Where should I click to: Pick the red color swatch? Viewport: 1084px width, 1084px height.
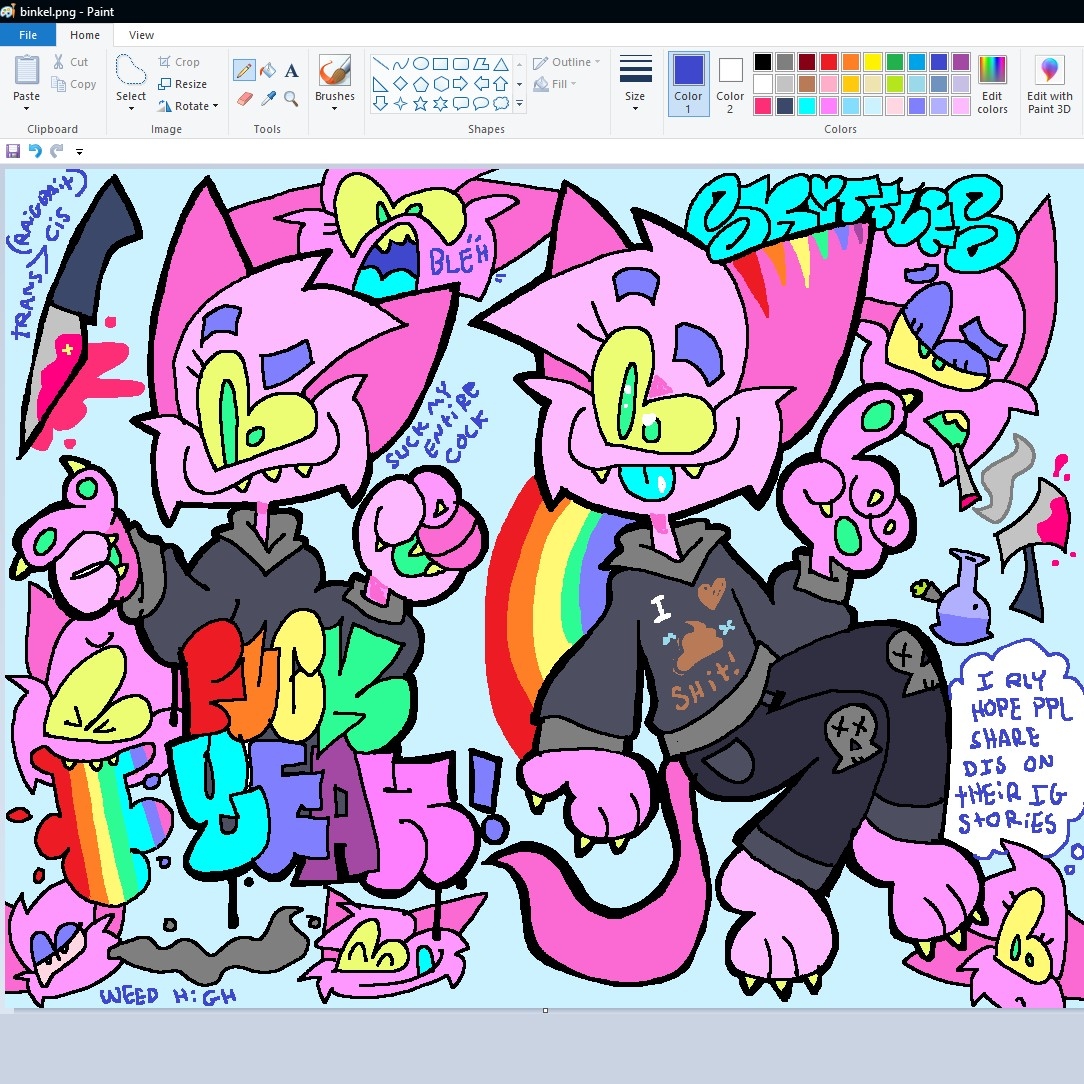[828, 62]
